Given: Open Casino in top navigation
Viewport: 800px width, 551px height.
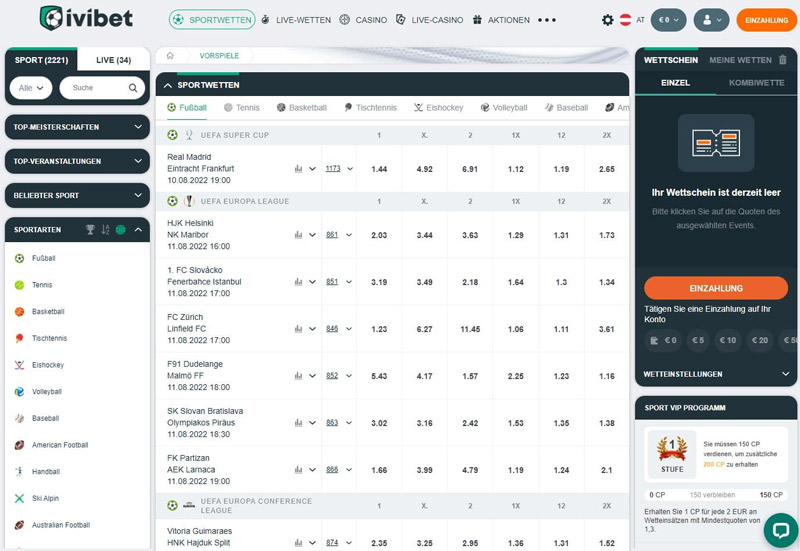Looking at the screenshot, I should 363,20.
